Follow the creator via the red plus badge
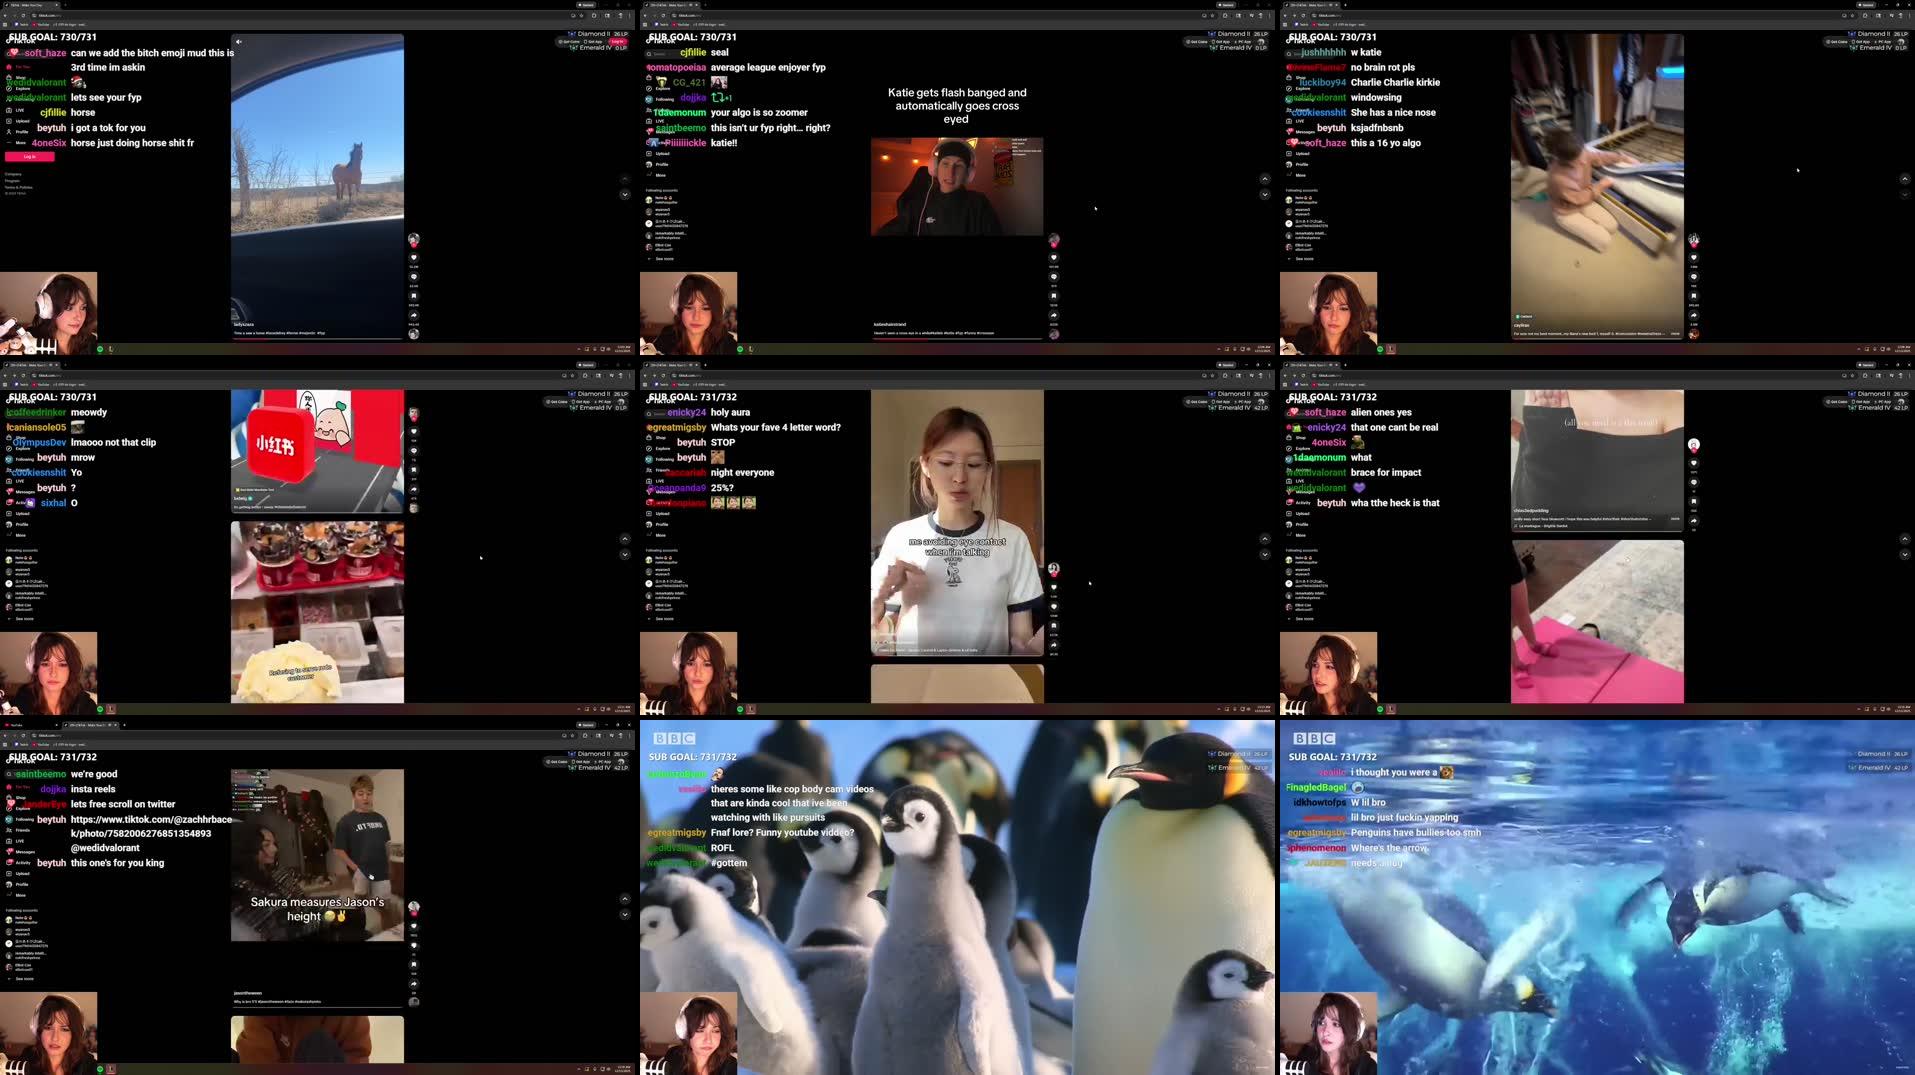1915x1075 pixels. (x=414, y=245)
